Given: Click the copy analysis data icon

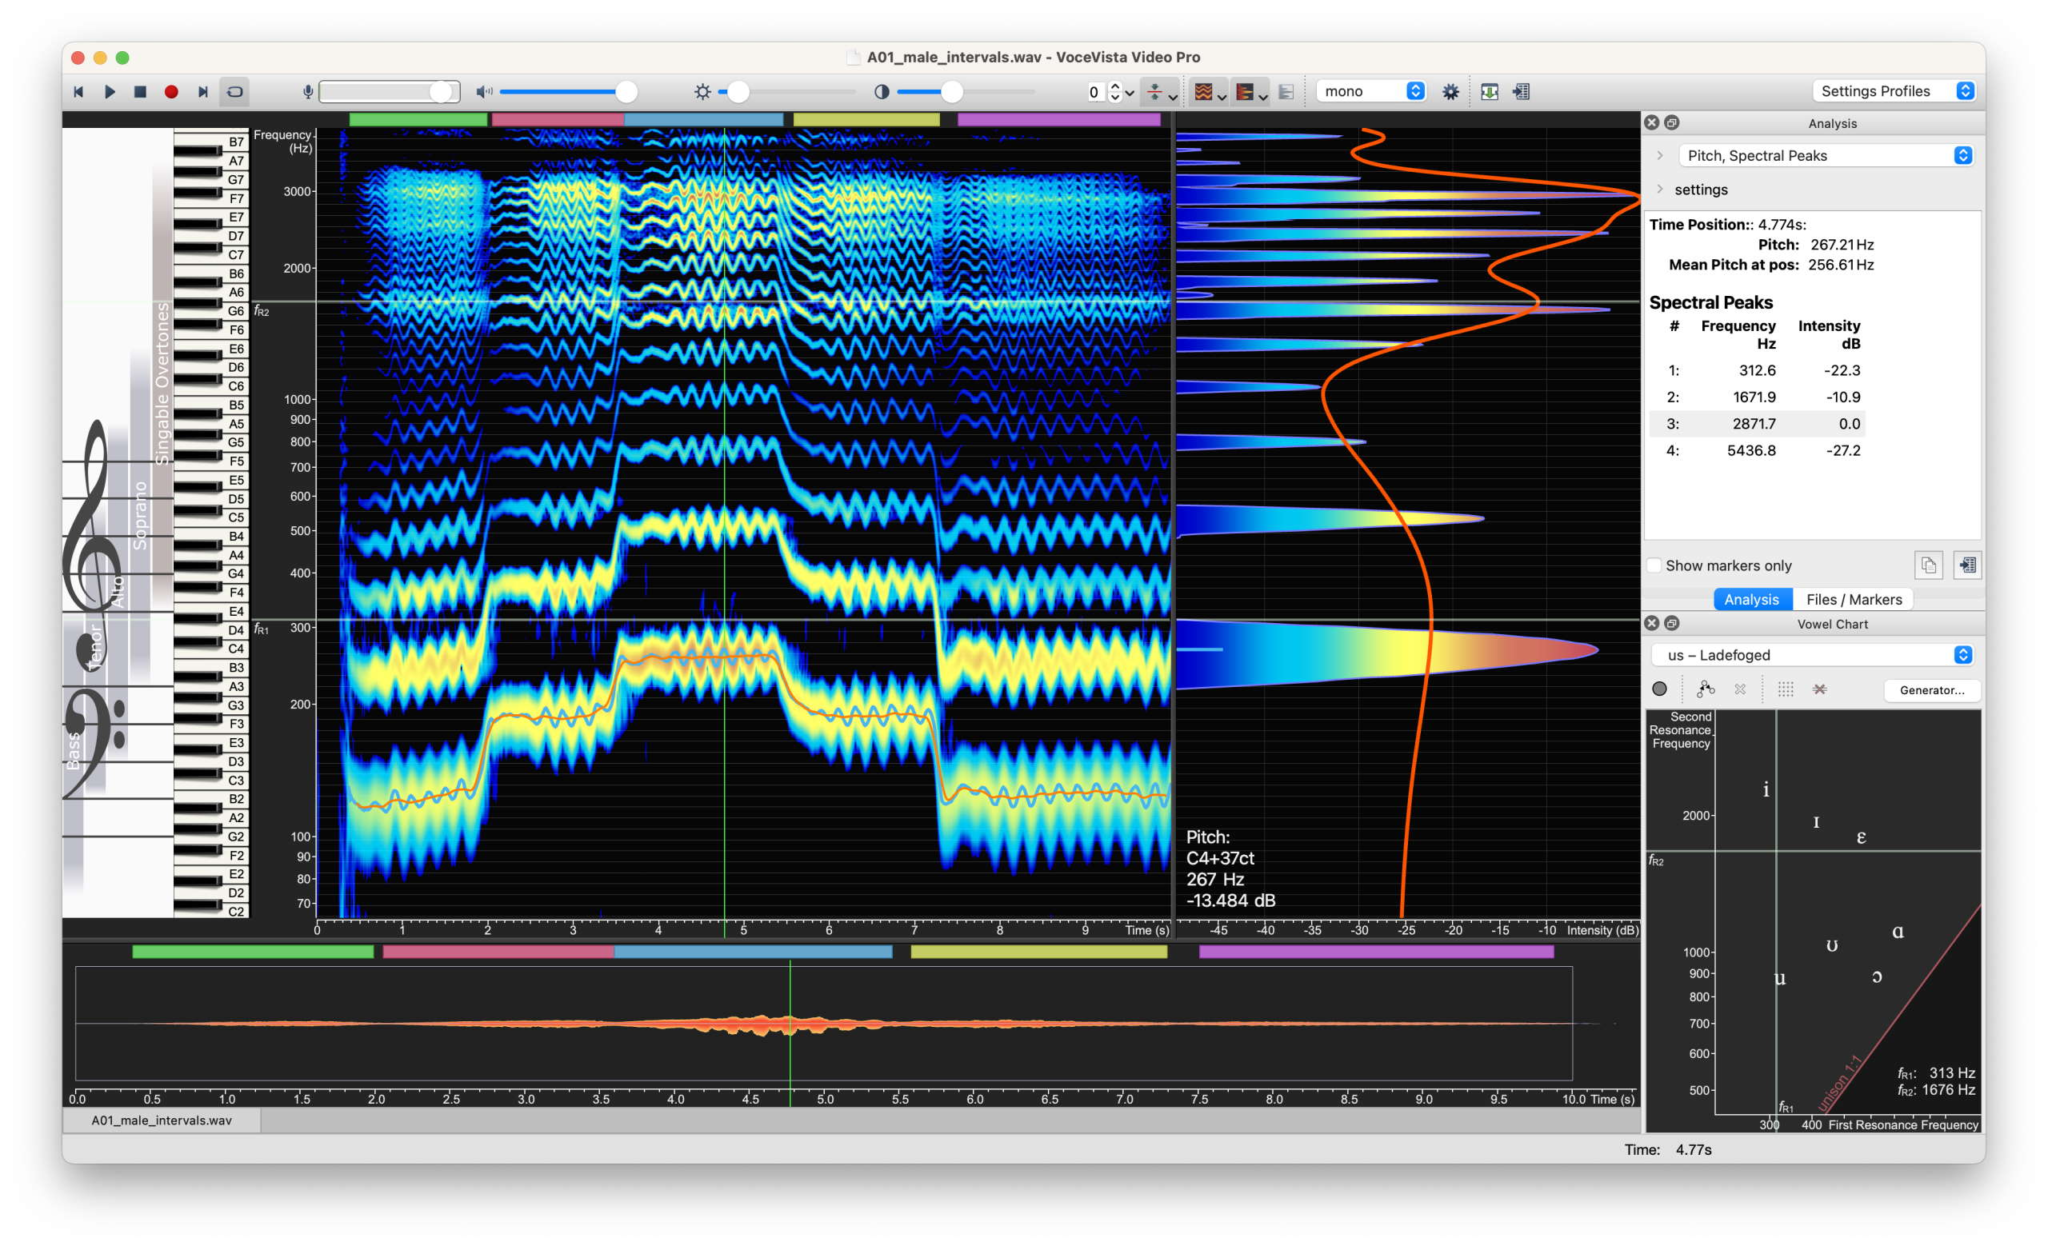Looking at the screenshot, I should tap(1928, 565).
